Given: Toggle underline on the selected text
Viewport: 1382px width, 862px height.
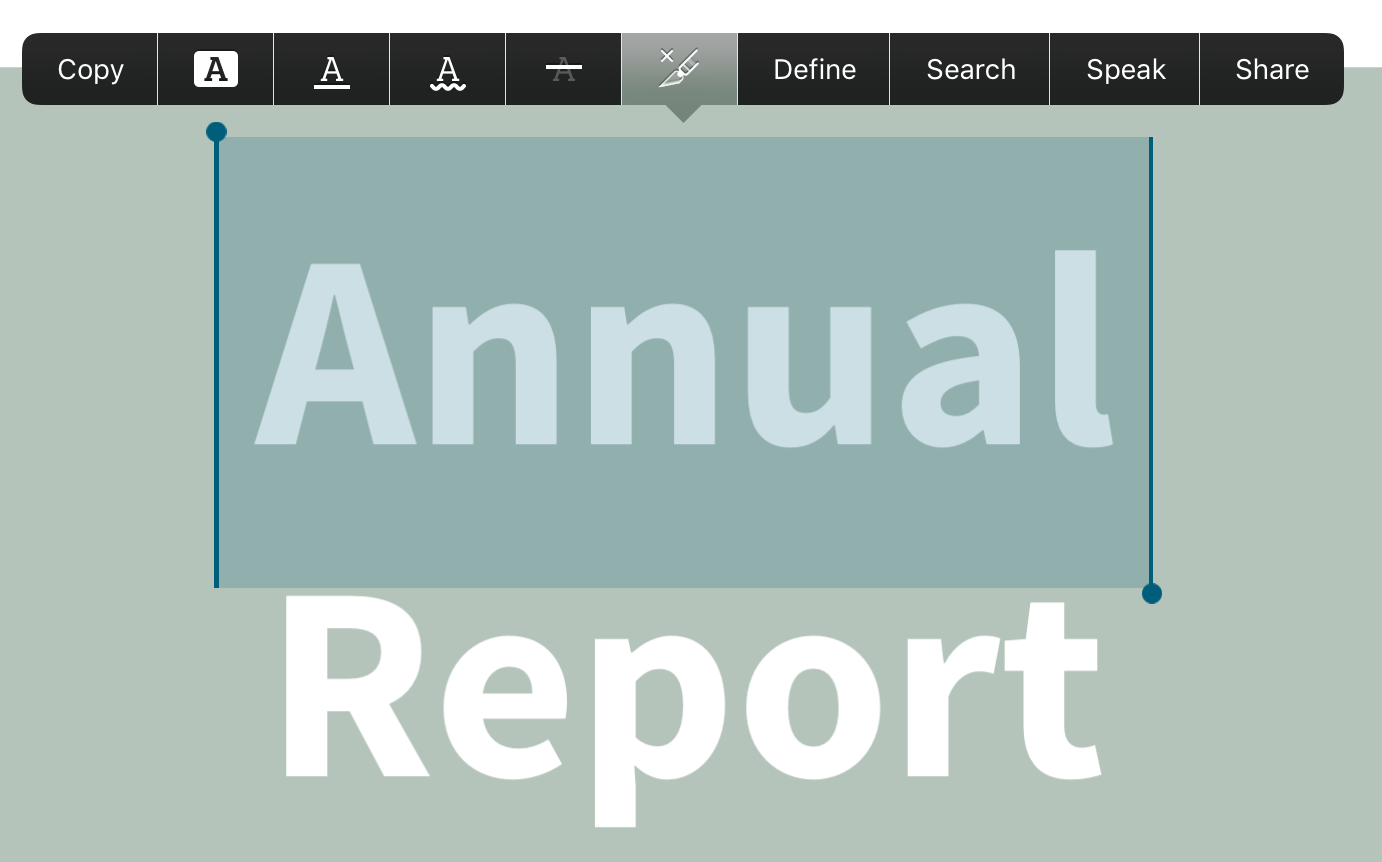Looking at the screenshot, I should (331, 69).
